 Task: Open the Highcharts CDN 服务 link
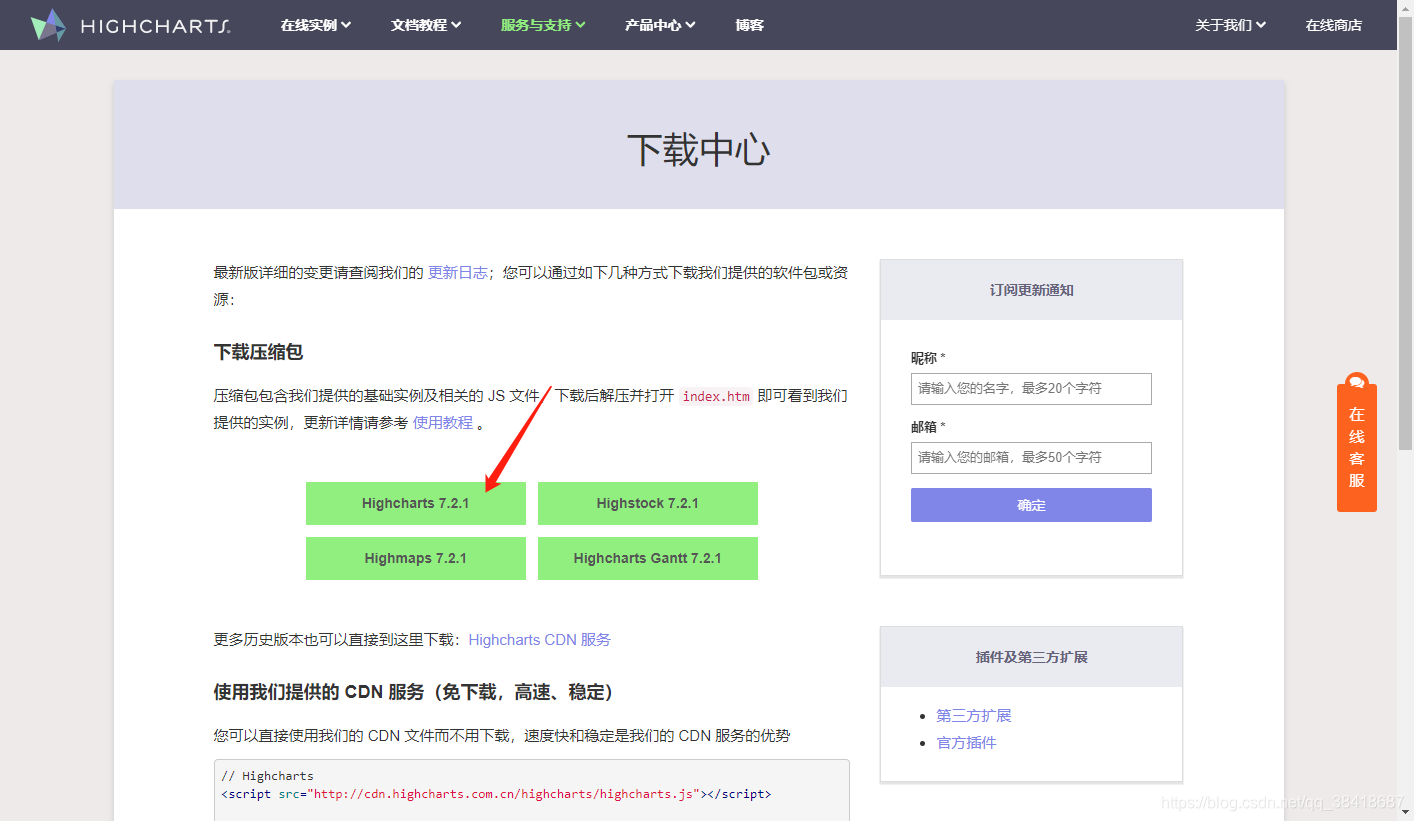click(540, 639)
